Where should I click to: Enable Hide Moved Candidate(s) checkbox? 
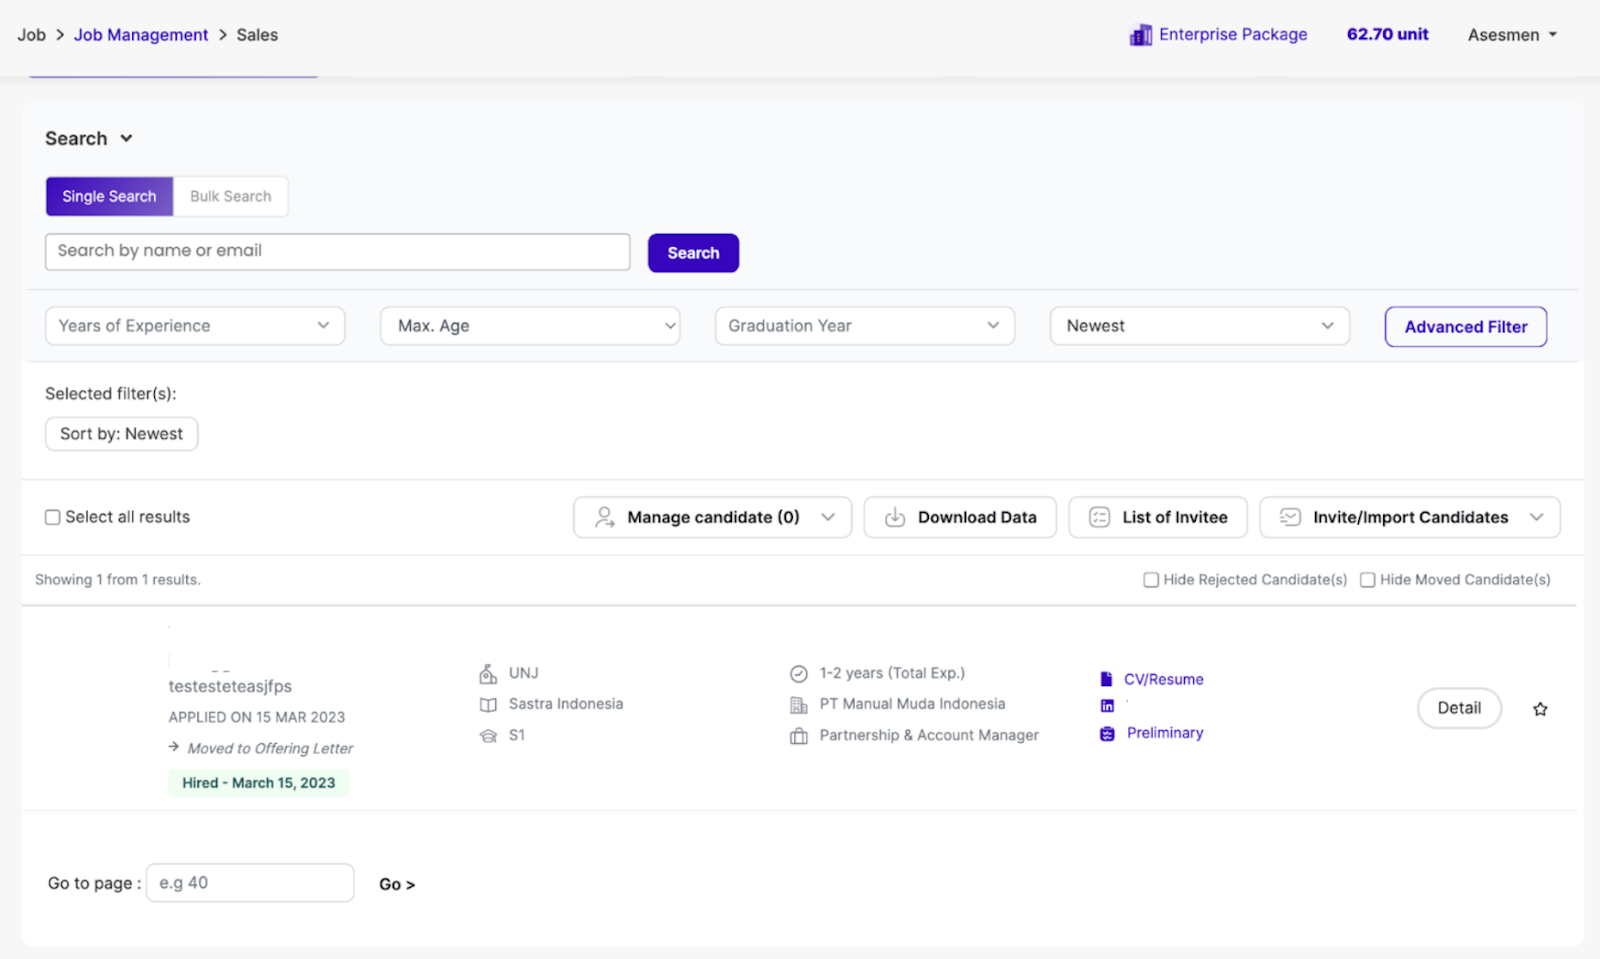pos(1368,580)
